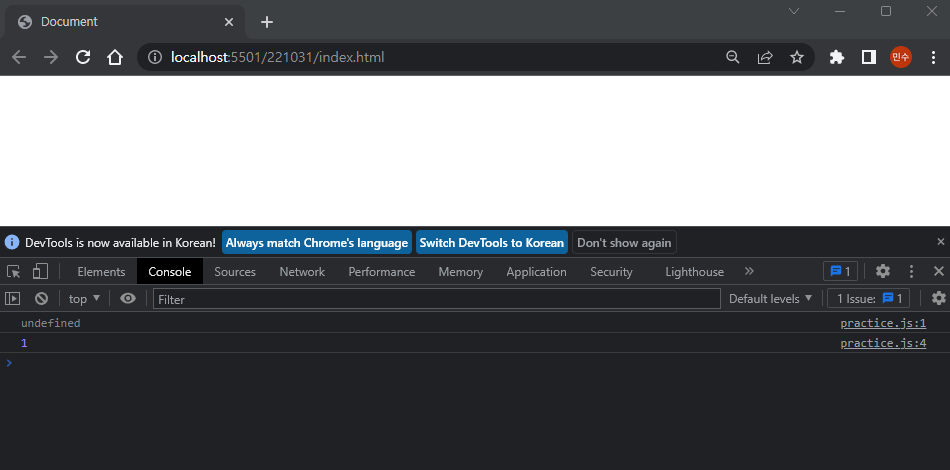Select the undefined console output
Image resolution: width=950 pixels, height=470 pixels.
pos(51,323)
